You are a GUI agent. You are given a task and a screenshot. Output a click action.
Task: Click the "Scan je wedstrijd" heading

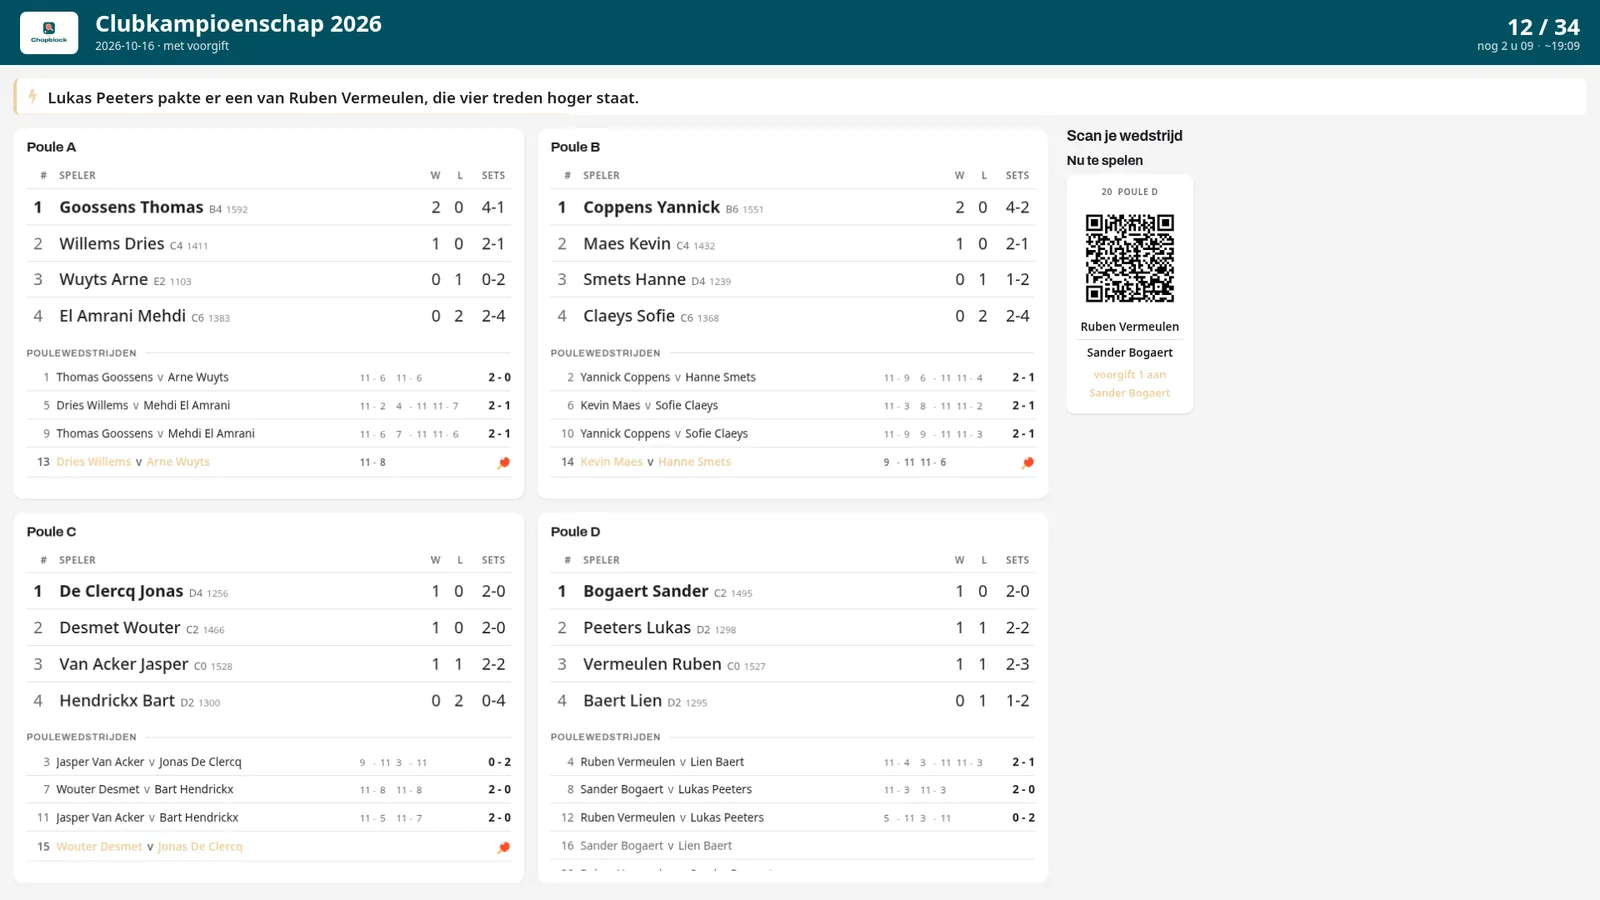pyautogui.click(x=1124, y=136)
